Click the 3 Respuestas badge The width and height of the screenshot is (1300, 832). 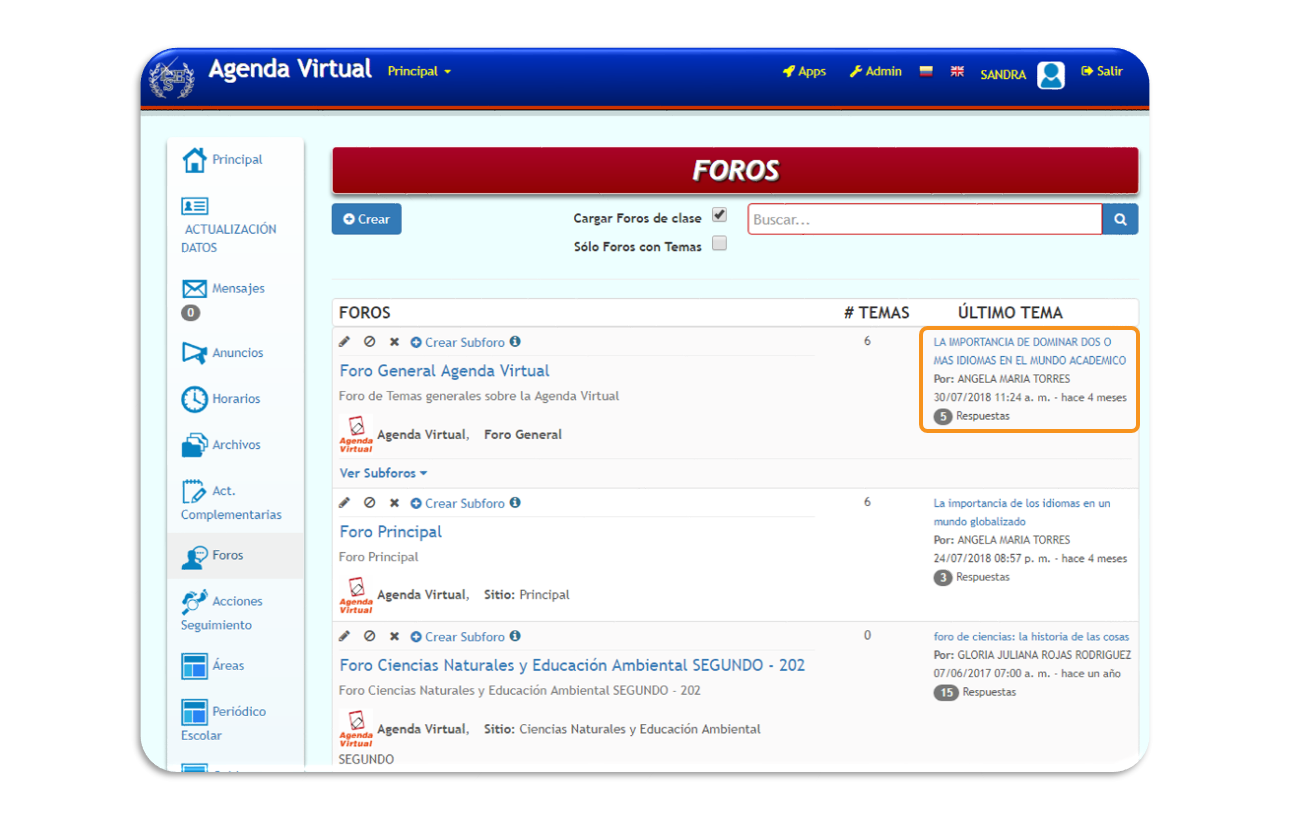[943, 577]
